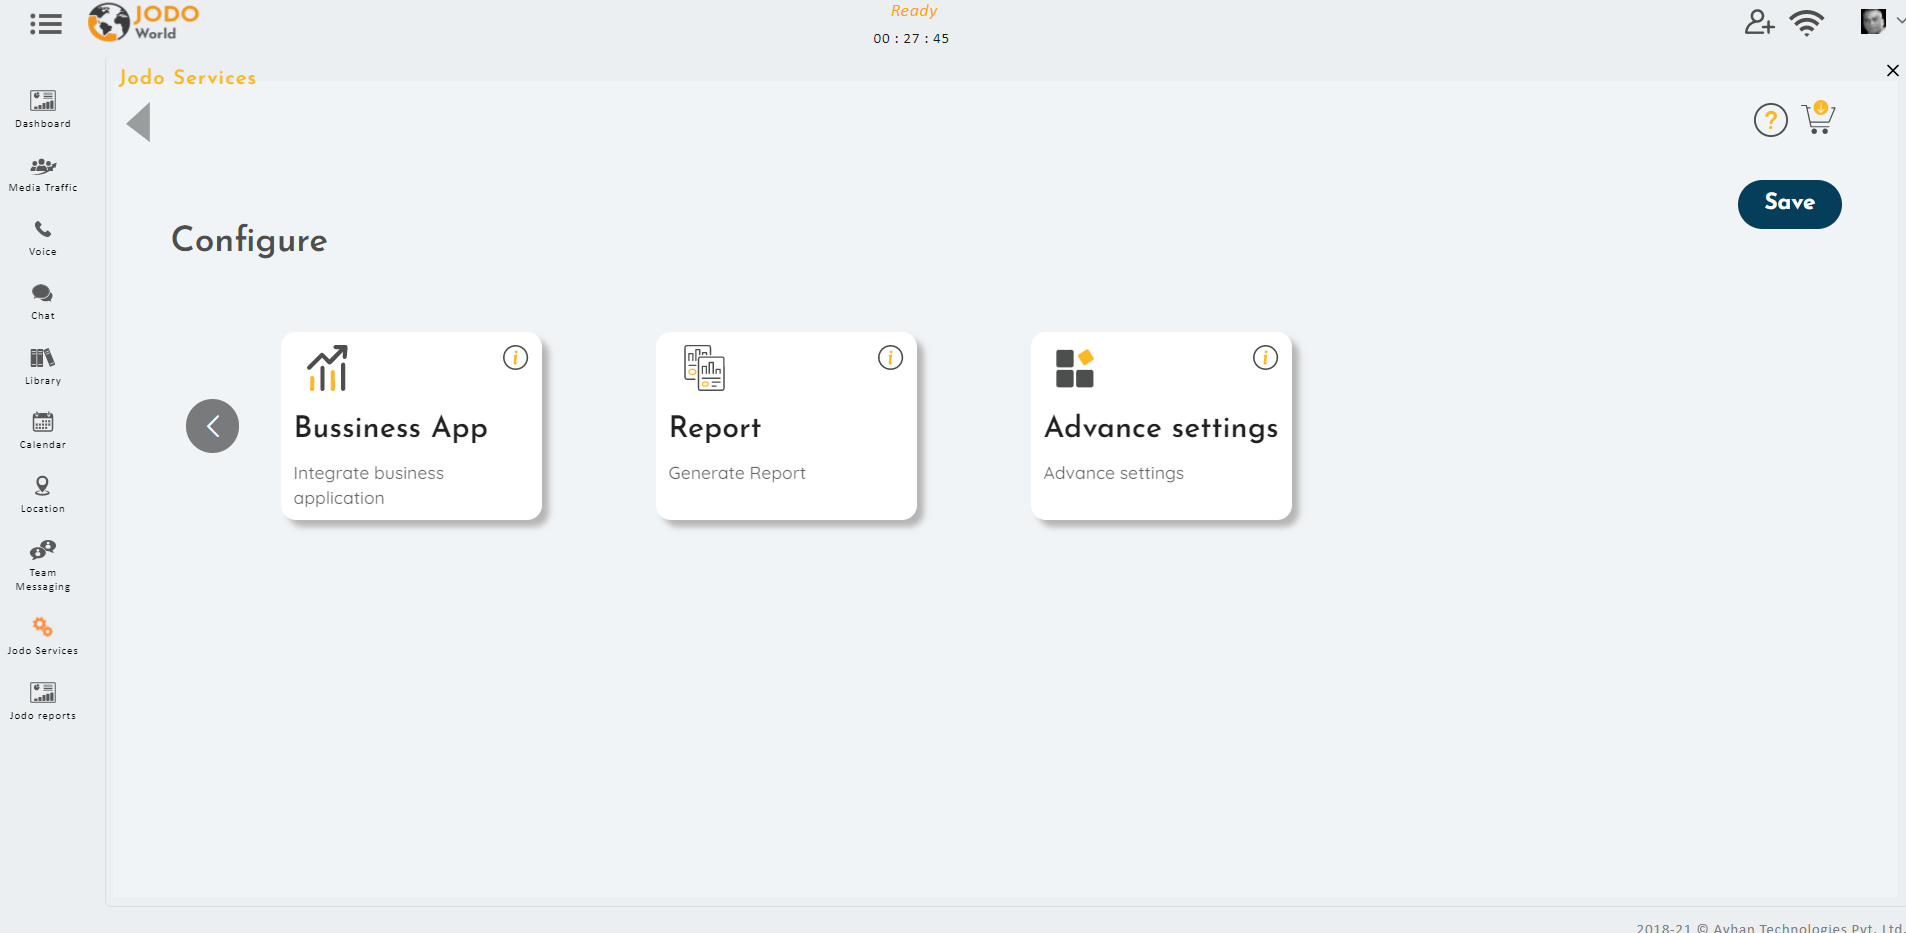The width and height of the screenshot is (1906, 933).
Task: Open the Chat panel
Action: [x=42, y=300]
